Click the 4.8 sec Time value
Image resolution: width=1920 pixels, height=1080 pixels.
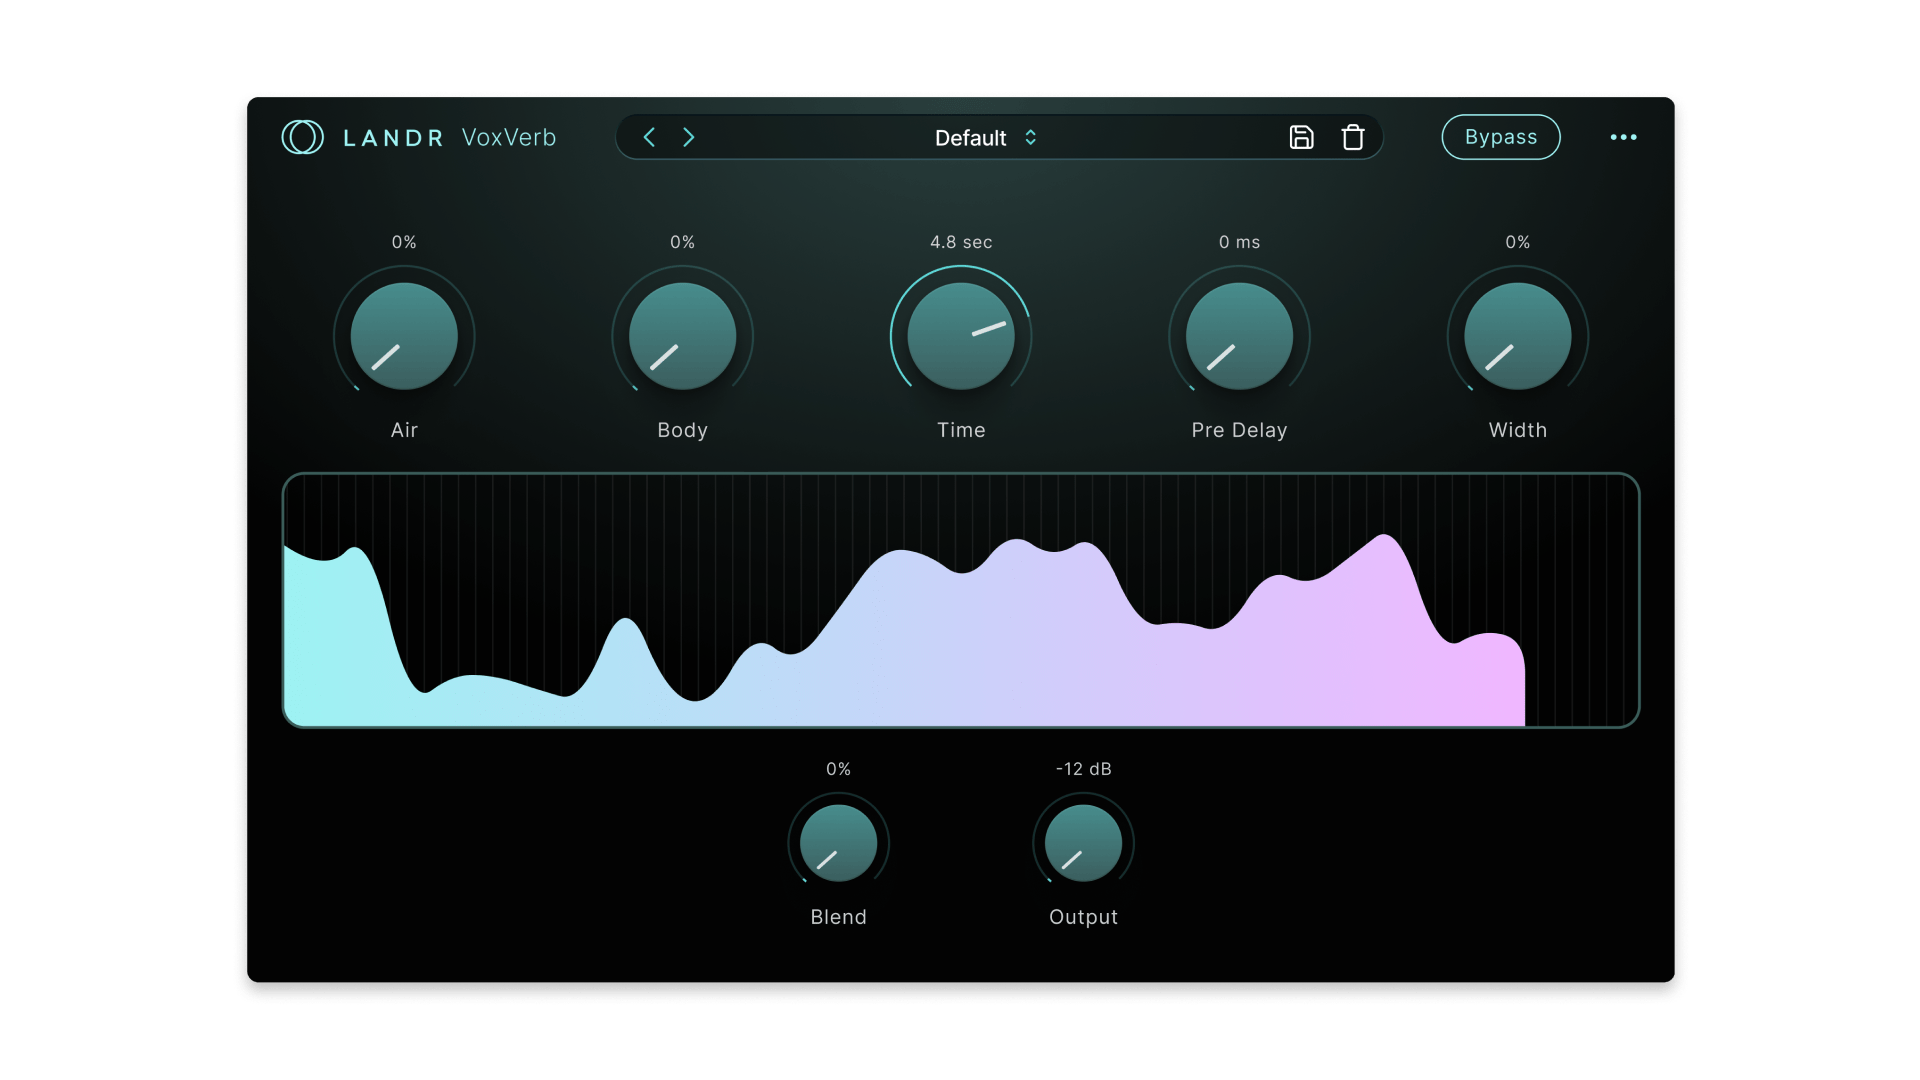tap(961, 242)
